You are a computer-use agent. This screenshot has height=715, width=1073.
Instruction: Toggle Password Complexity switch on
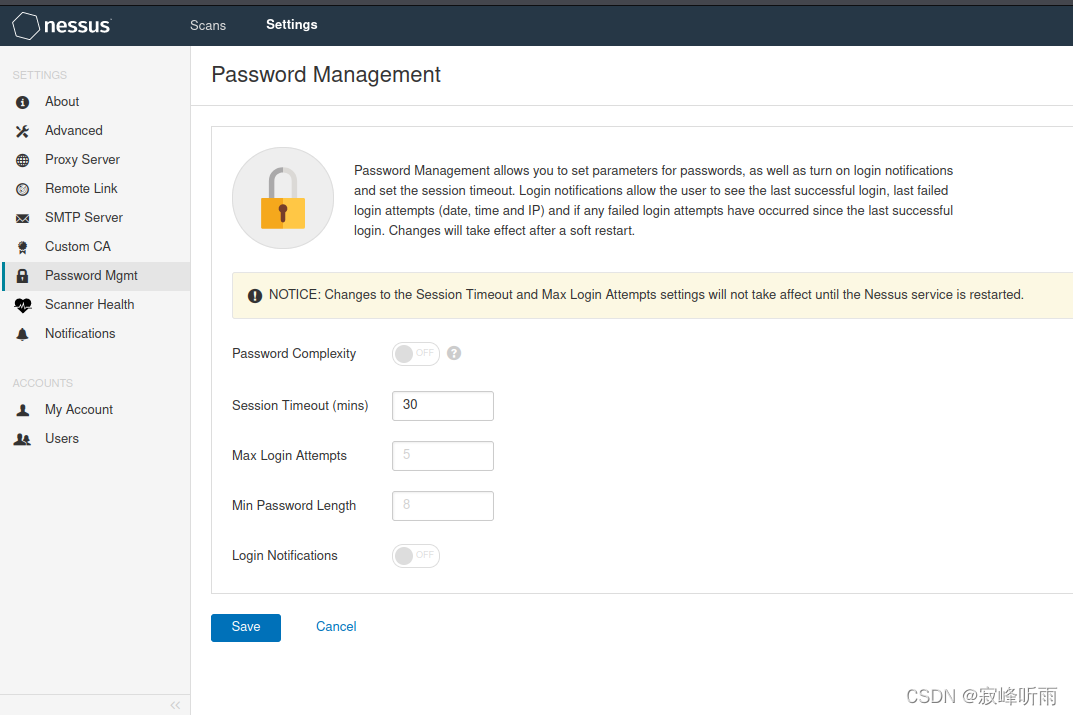coord(415,353)
